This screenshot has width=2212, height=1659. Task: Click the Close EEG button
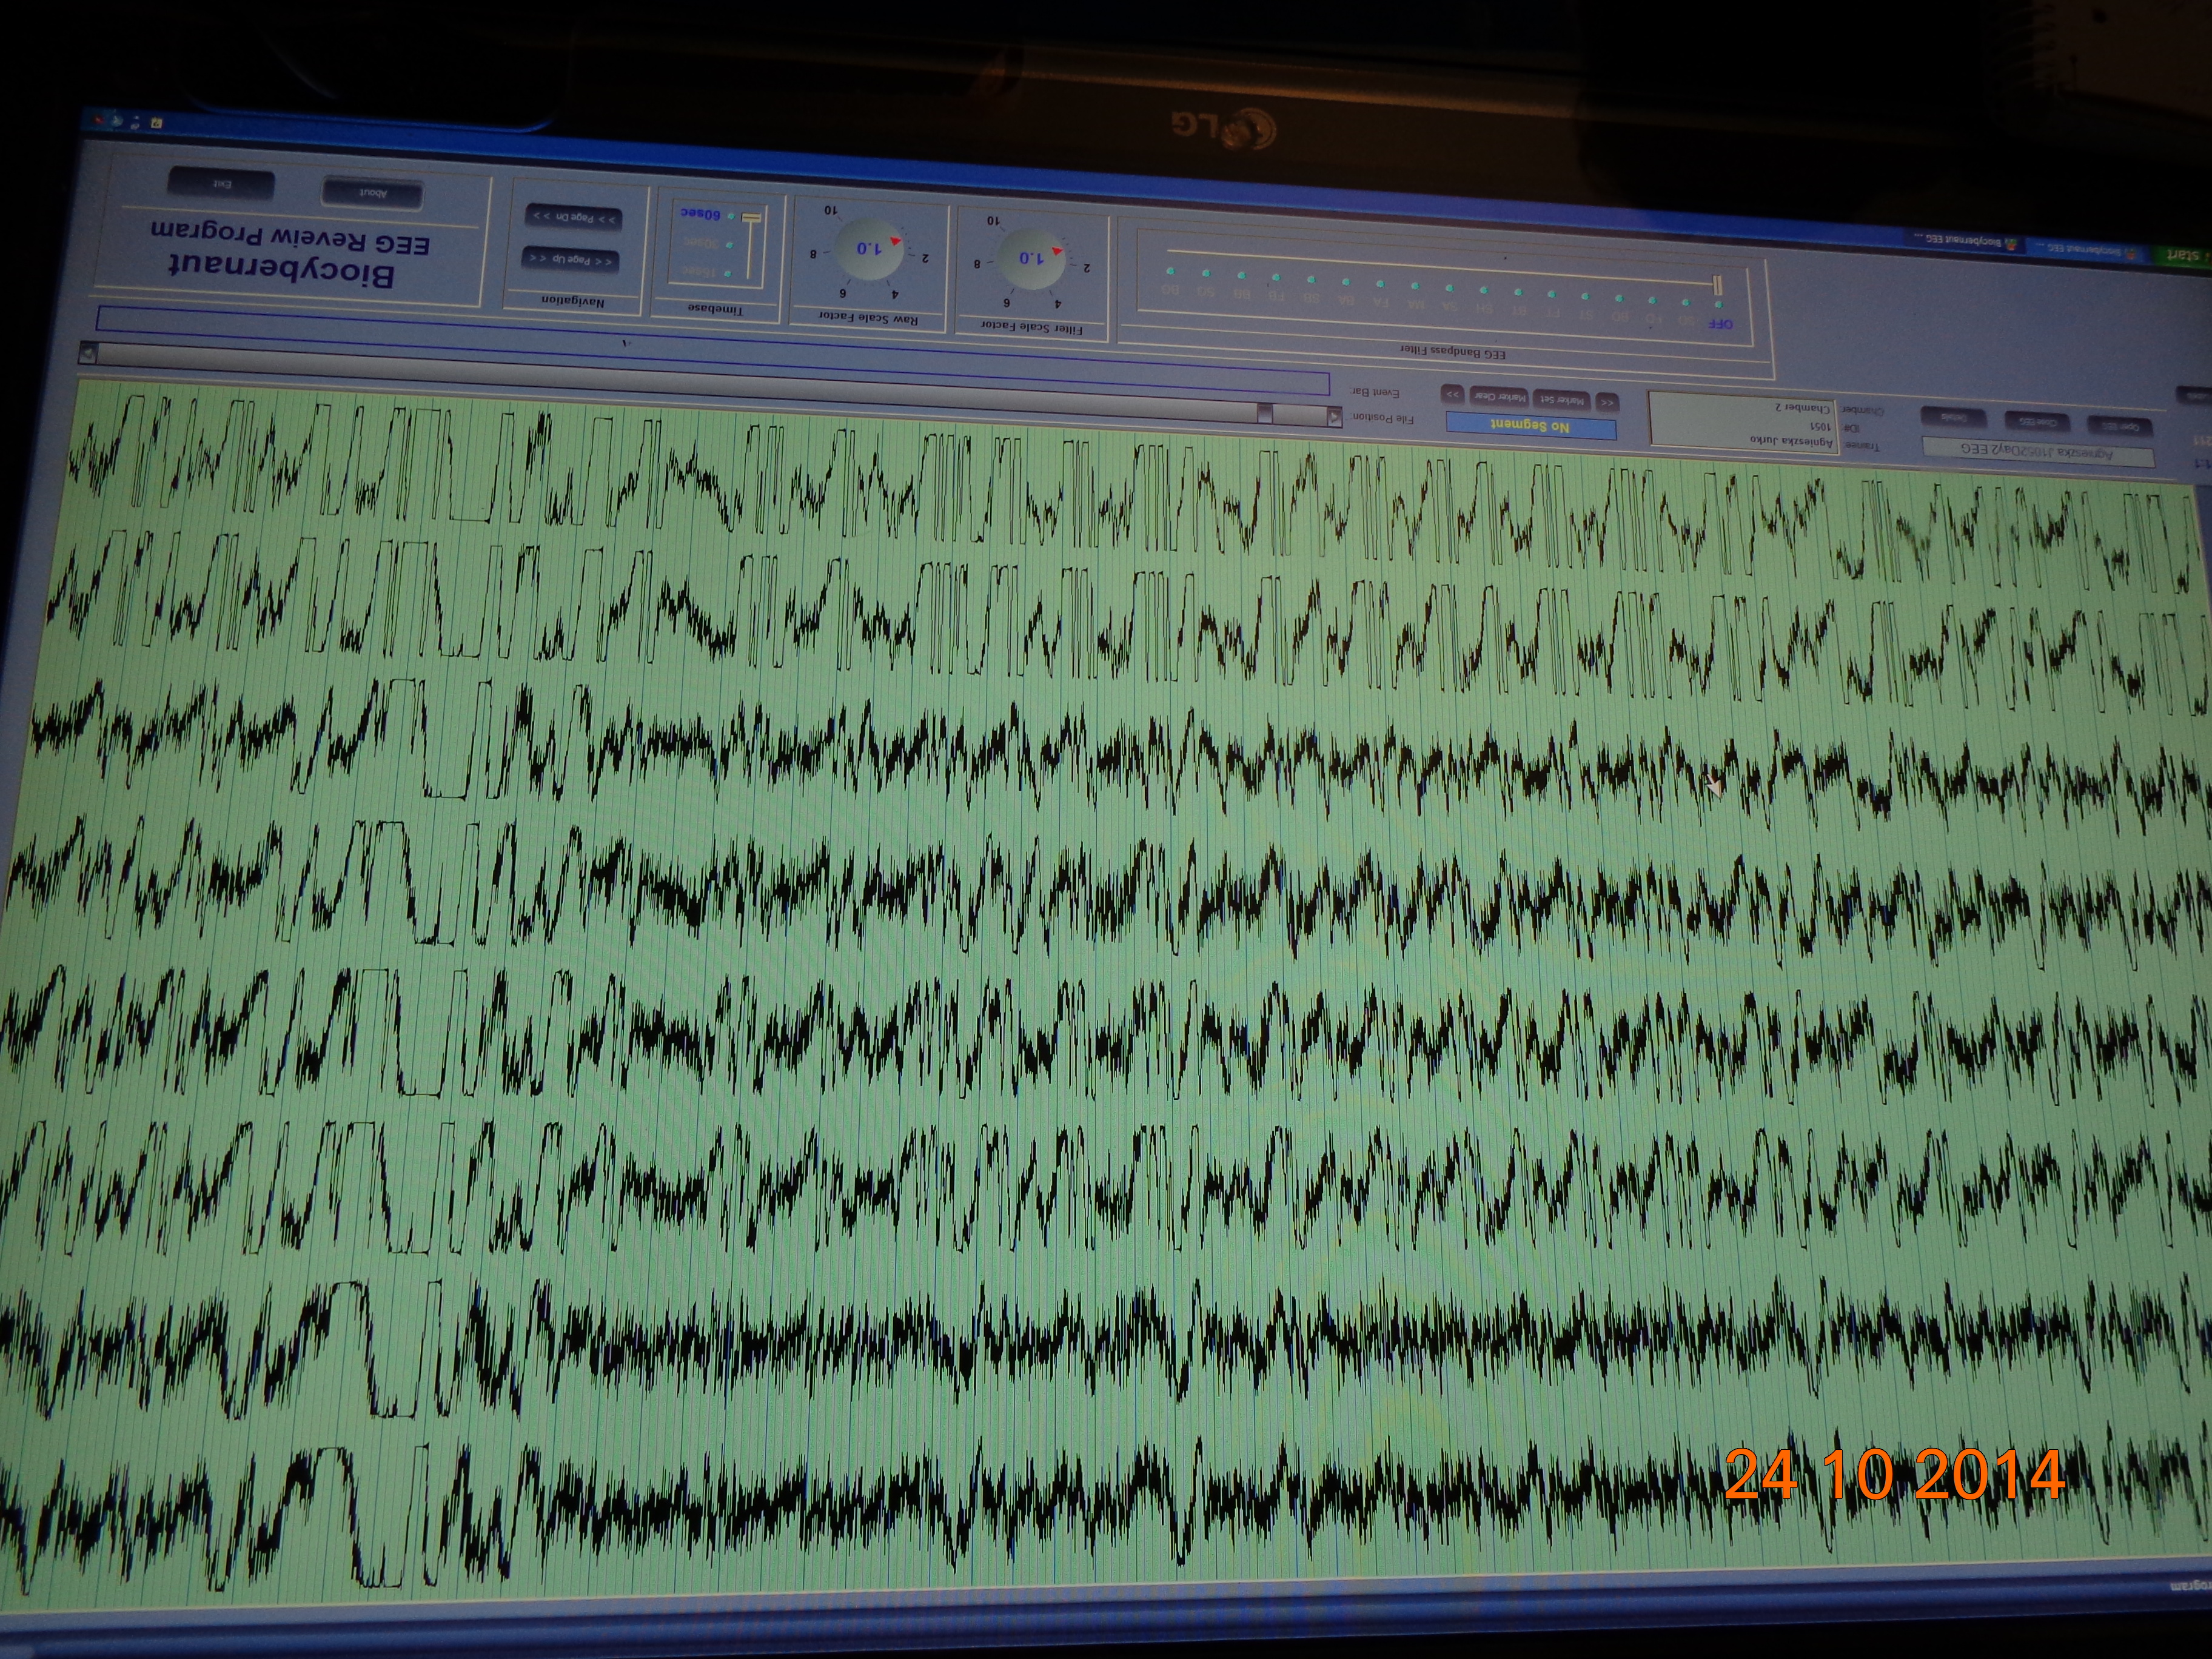(2038, 422)
